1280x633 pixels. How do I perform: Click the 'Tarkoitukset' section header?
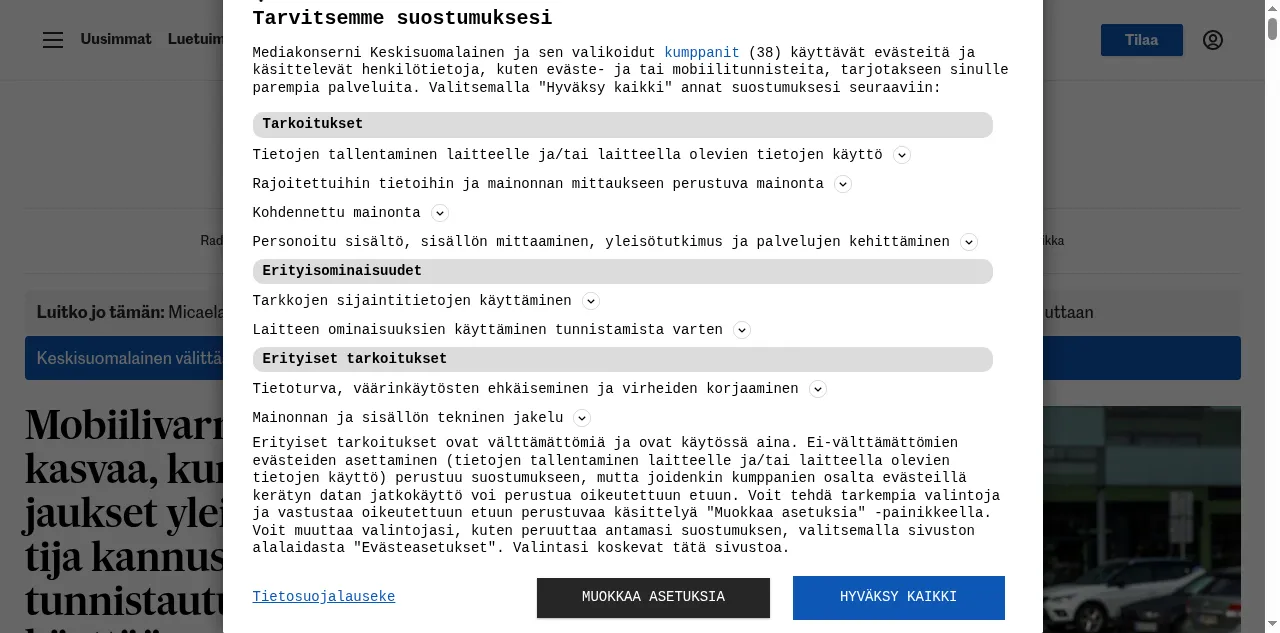coord(622,125)
